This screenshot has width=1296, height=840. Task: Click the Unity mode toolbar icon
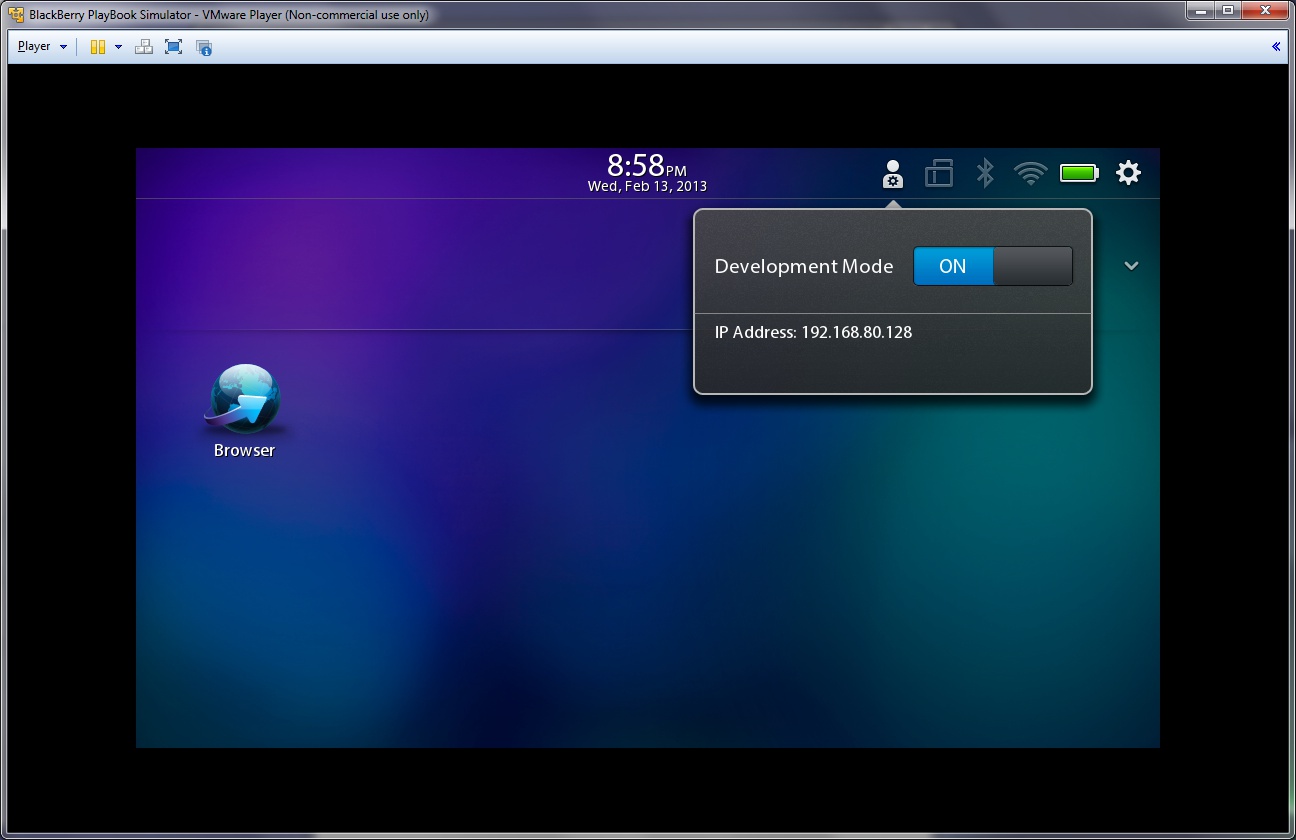click(204, 47)
